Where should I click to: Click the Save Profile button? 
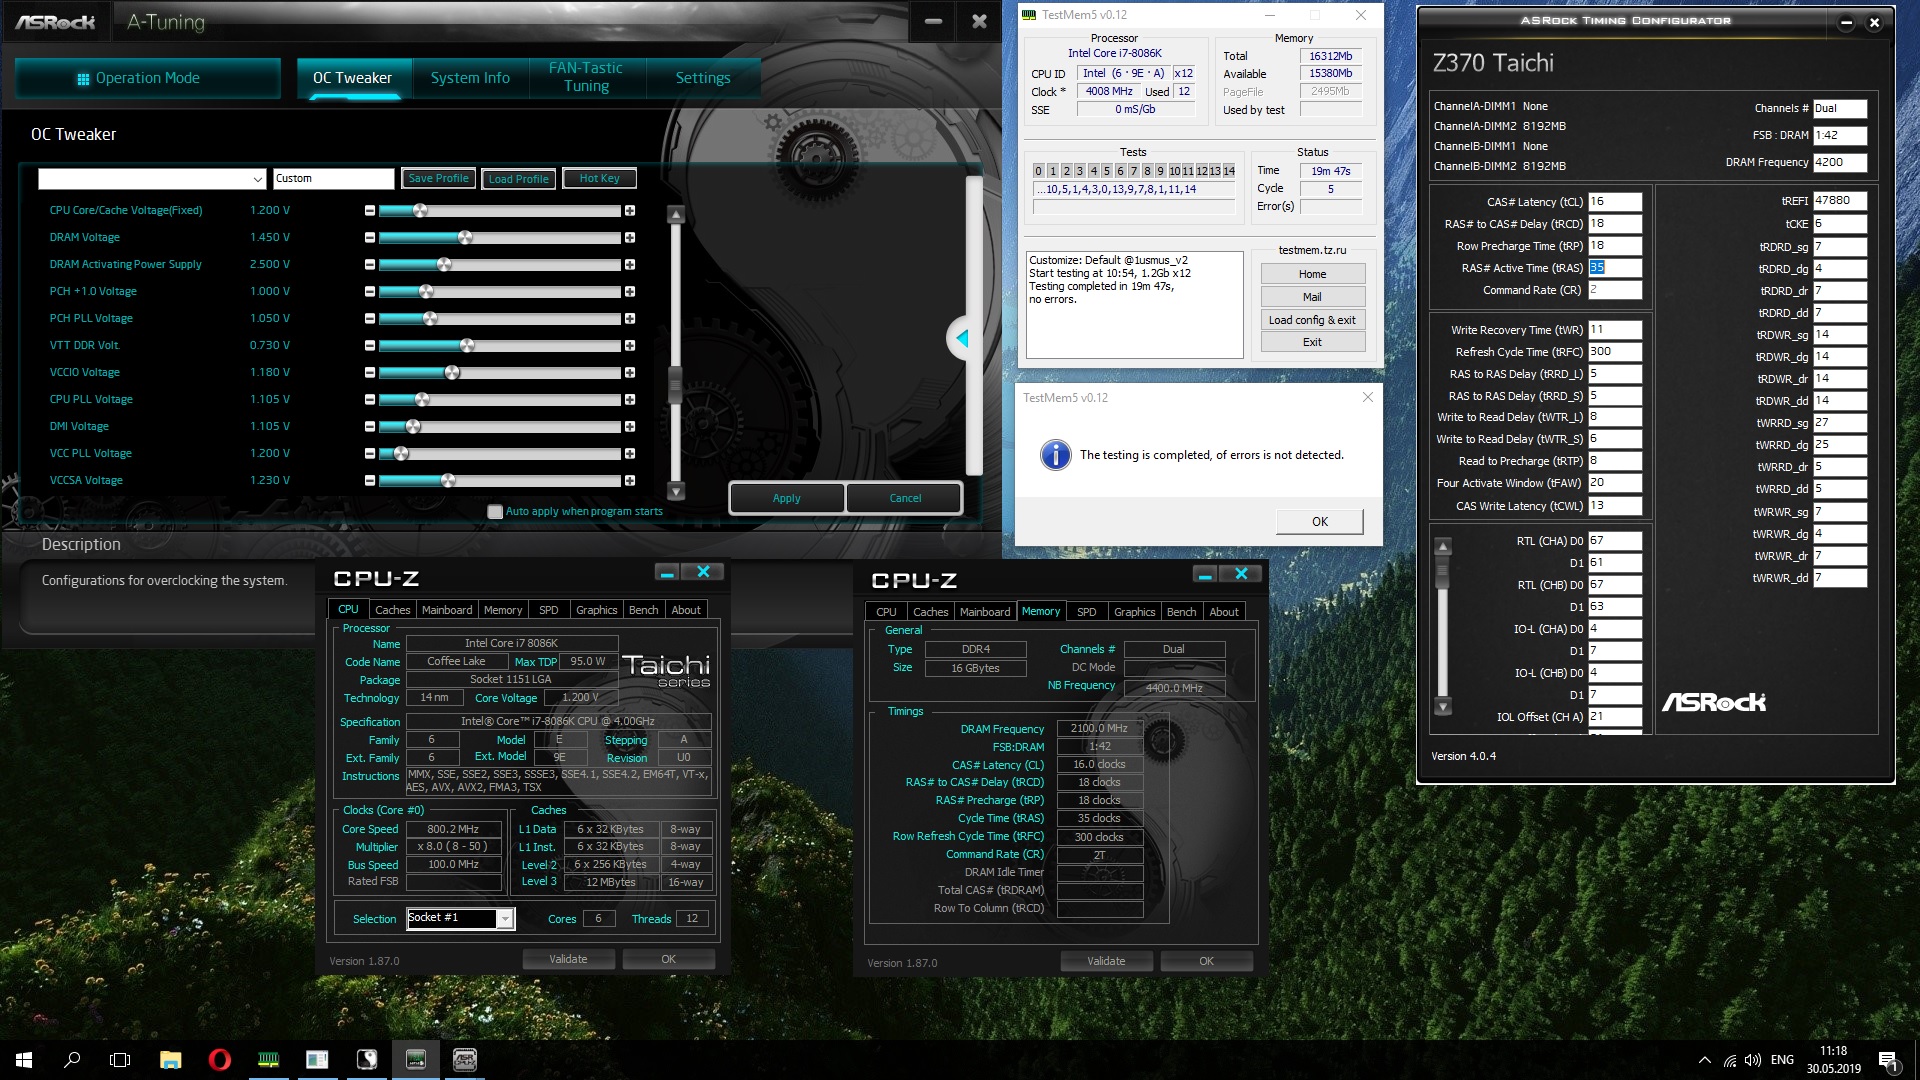438,179
